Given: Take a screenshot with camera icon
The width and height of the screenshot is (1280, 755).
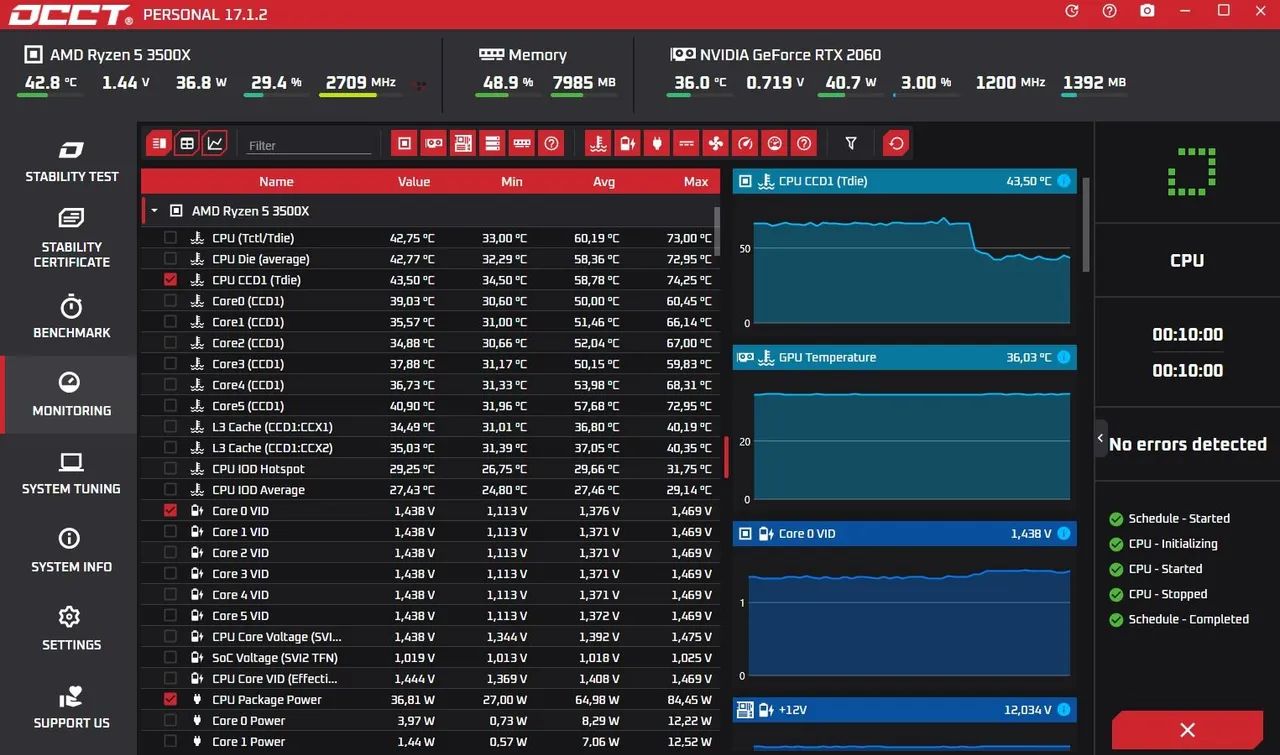Looking at the screenshot, I should pyautogui.click(x=1148, y=11).
